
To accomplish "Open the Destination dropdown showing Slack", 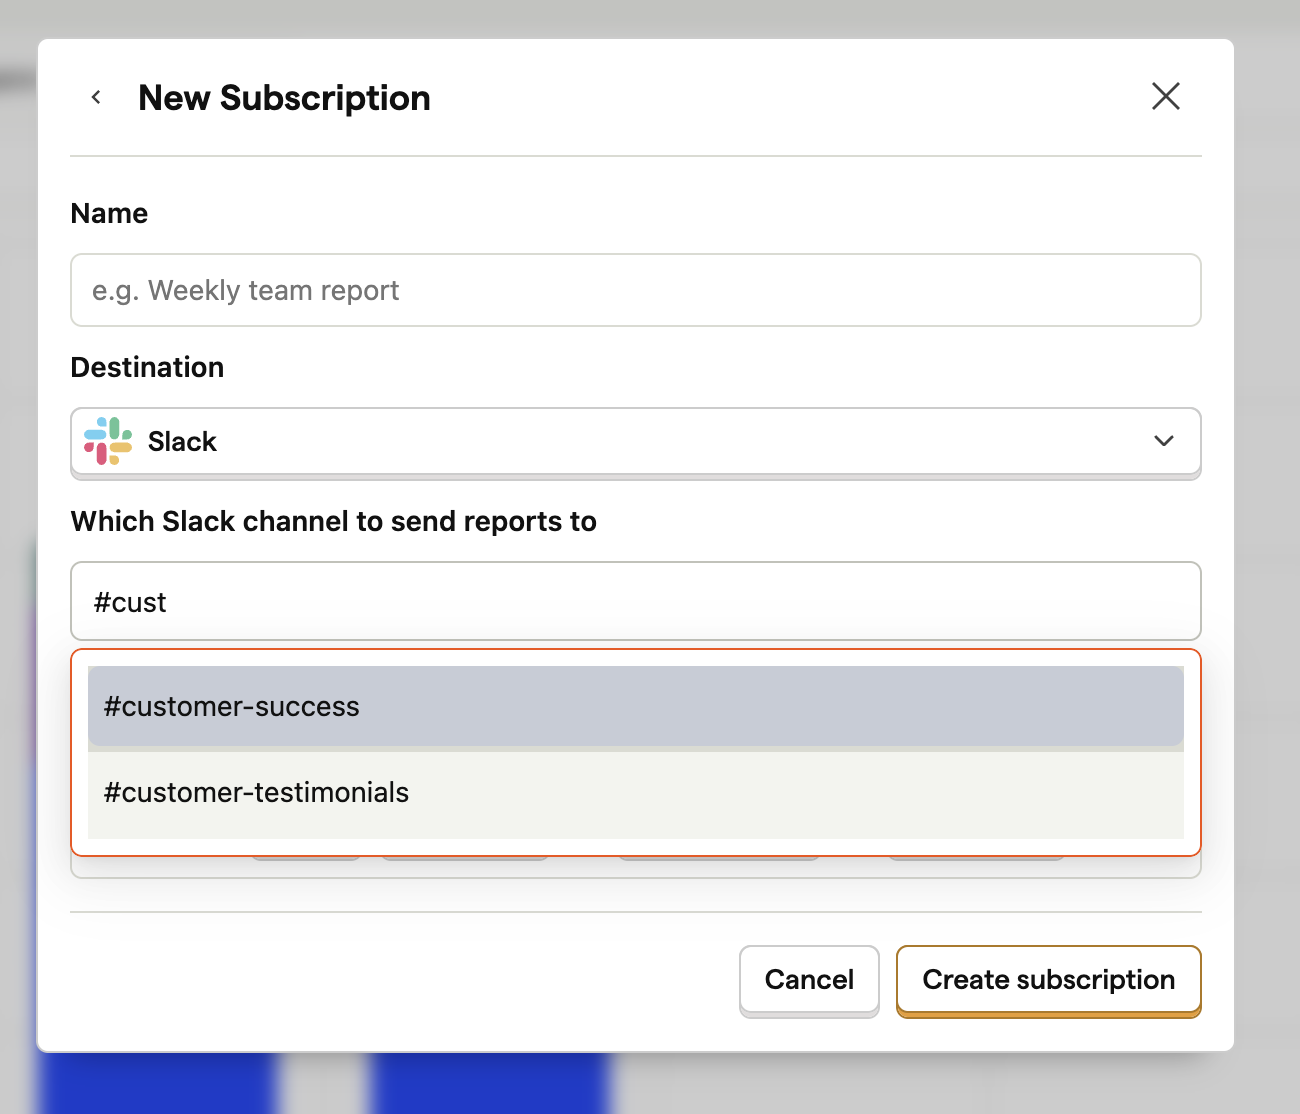I will 636,442.
